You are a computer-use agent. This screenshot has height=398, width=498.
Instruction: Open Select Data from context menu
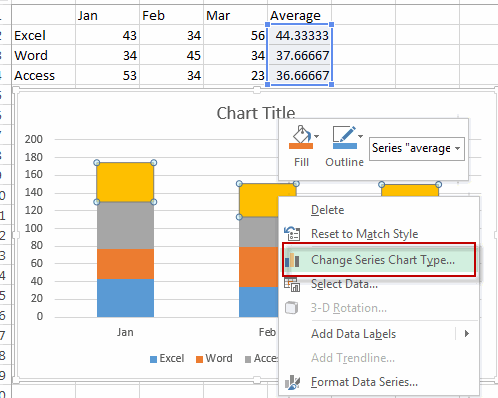(x=344, y=284)
